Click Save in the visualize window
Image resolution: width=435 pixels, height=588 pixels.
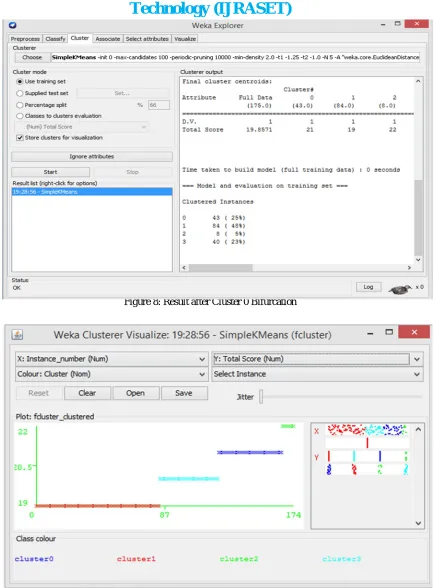pos(184,393)
